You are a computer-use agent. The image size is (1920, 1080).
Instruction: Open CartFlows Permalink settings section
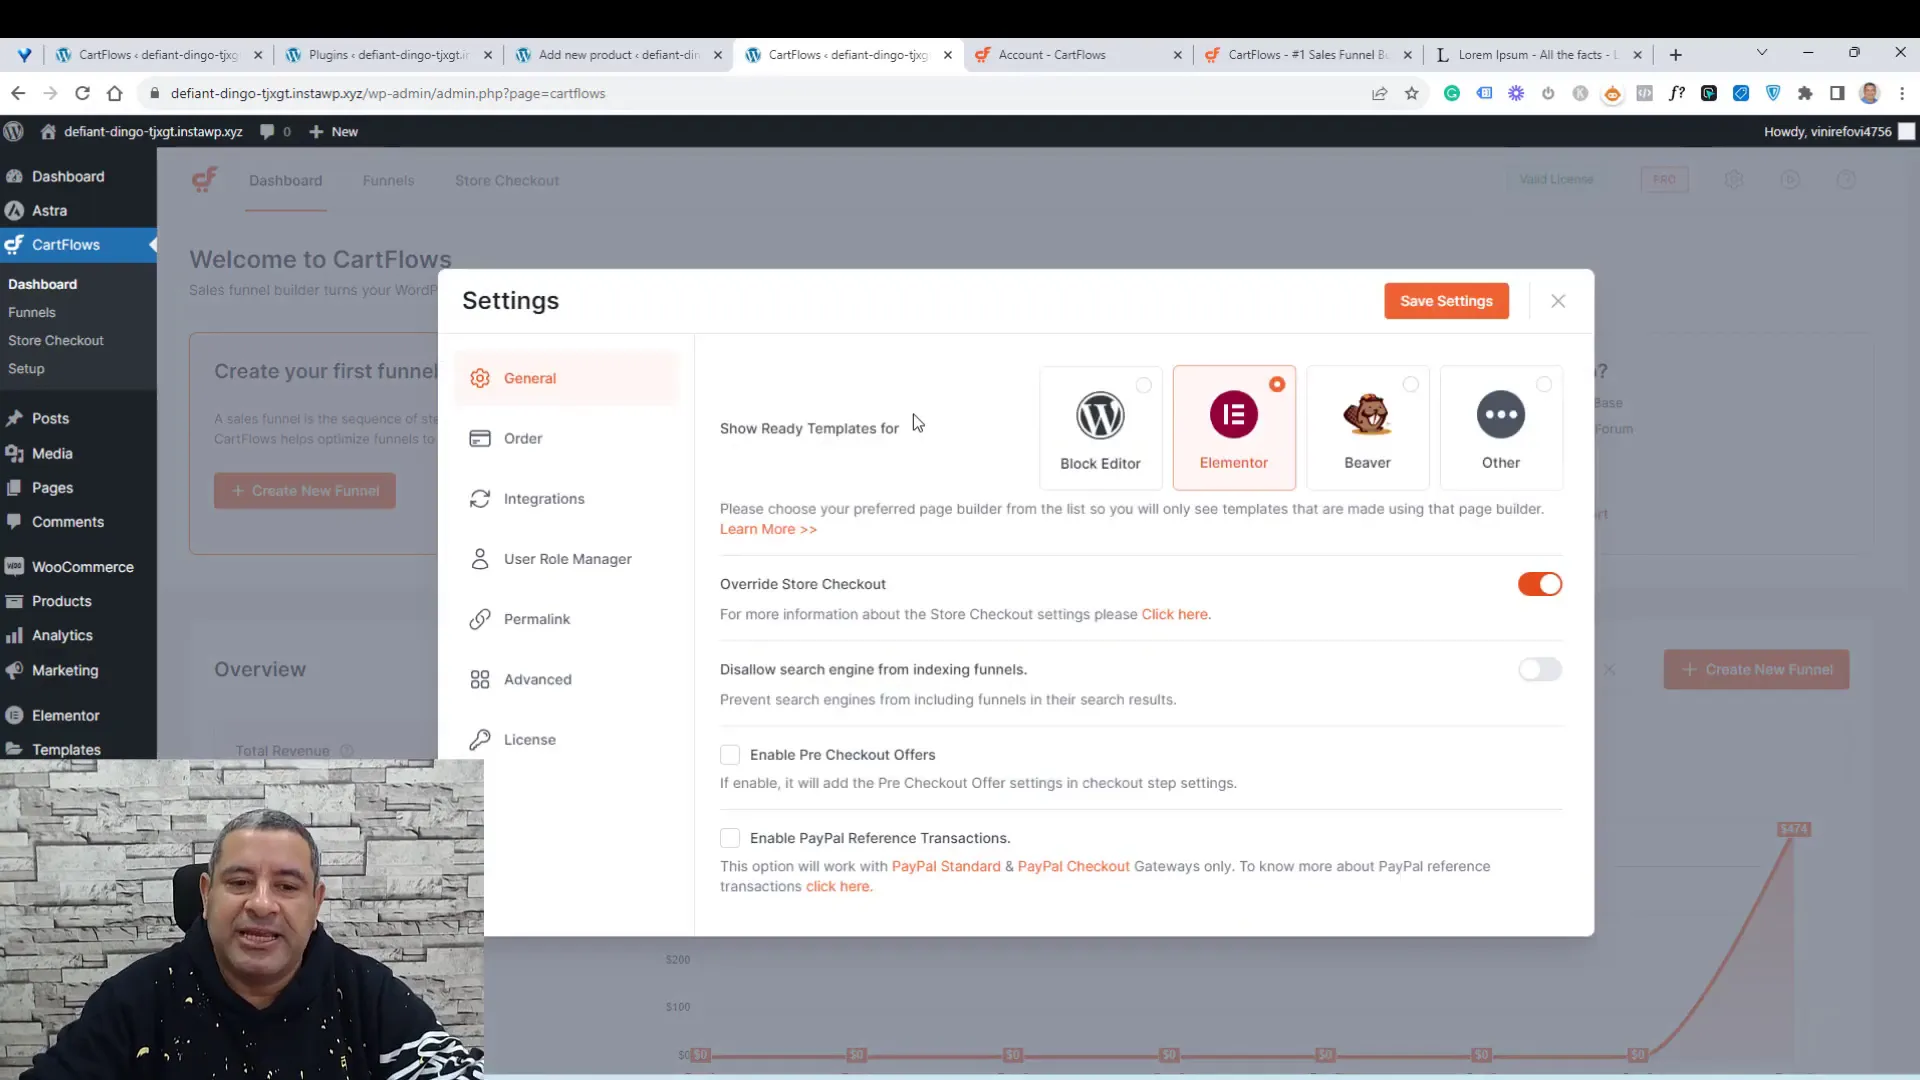[x=537, y=618]
